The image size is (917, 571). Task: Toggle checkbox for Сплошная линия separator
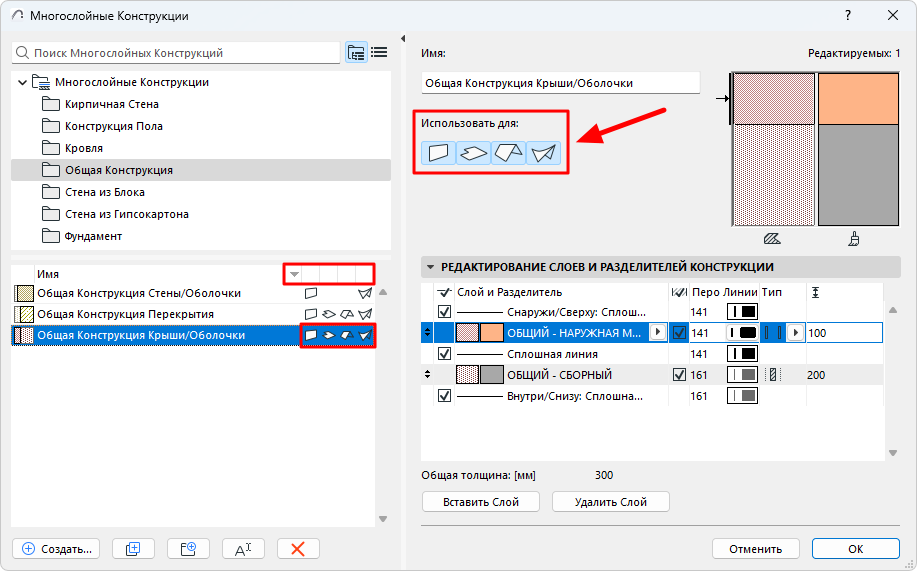(444, 354)
